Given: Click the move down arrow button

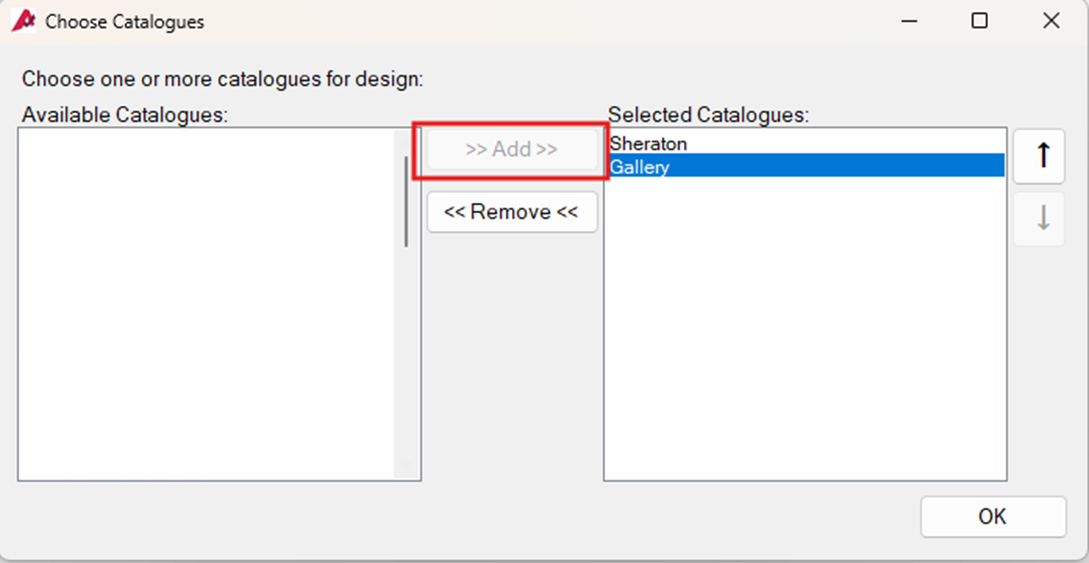Looking at the screenshot, I should pyautogui.click(x=1038, y=218).
